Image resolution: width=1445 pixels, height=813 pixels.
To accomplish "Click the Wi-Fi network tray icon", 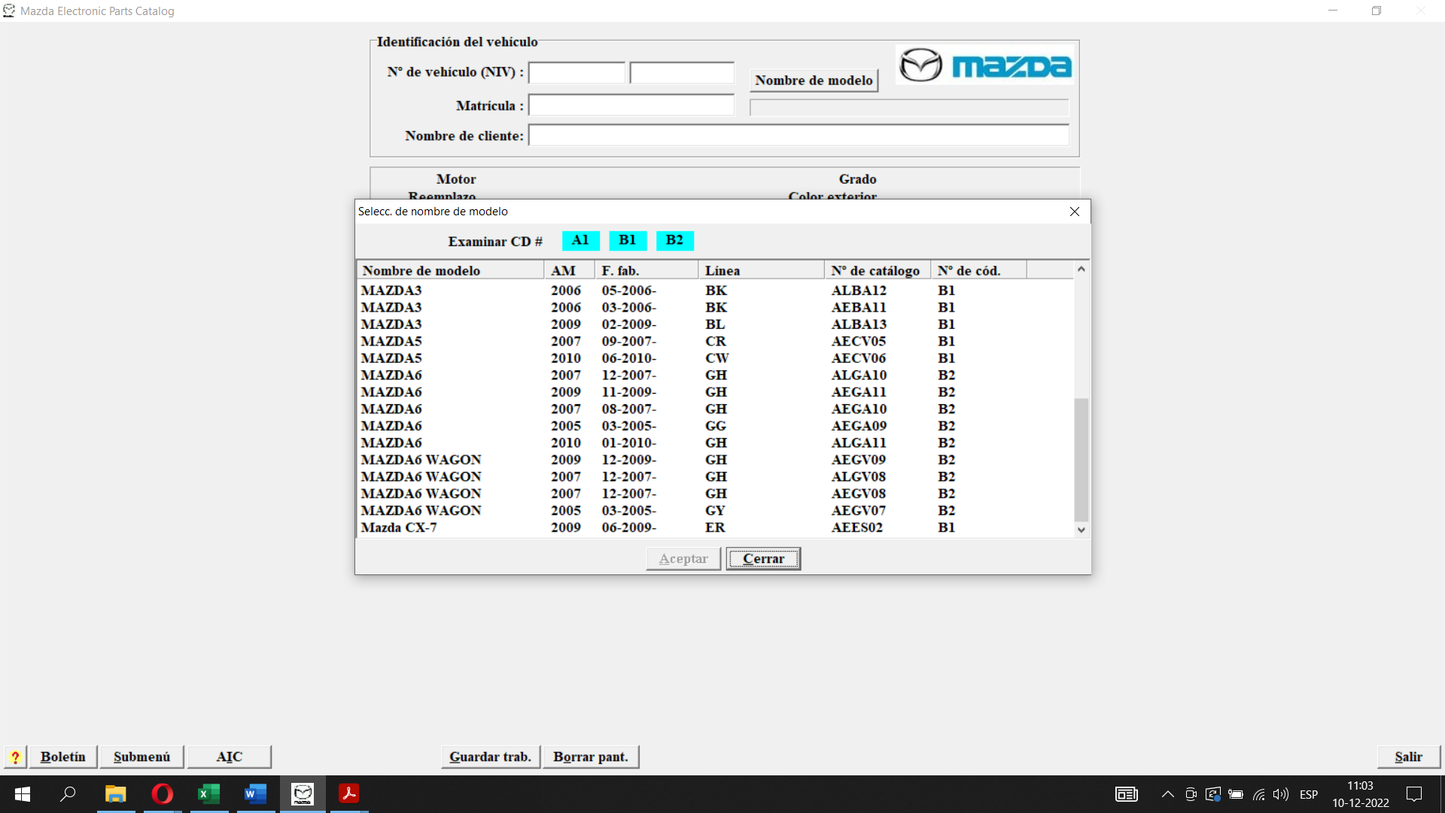I will pyautogui.click(x=1259, y=795).
